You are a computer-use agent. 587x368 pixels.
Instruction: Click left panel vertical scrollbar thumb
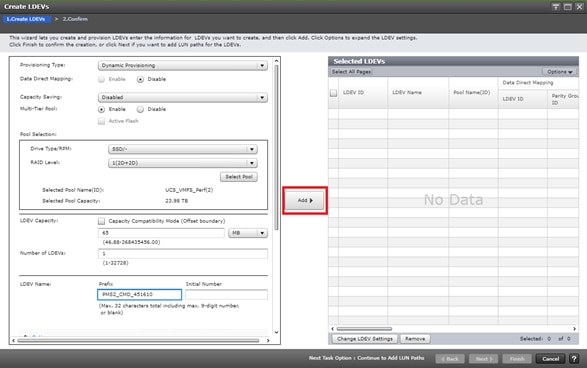click(x=276, y=148)
